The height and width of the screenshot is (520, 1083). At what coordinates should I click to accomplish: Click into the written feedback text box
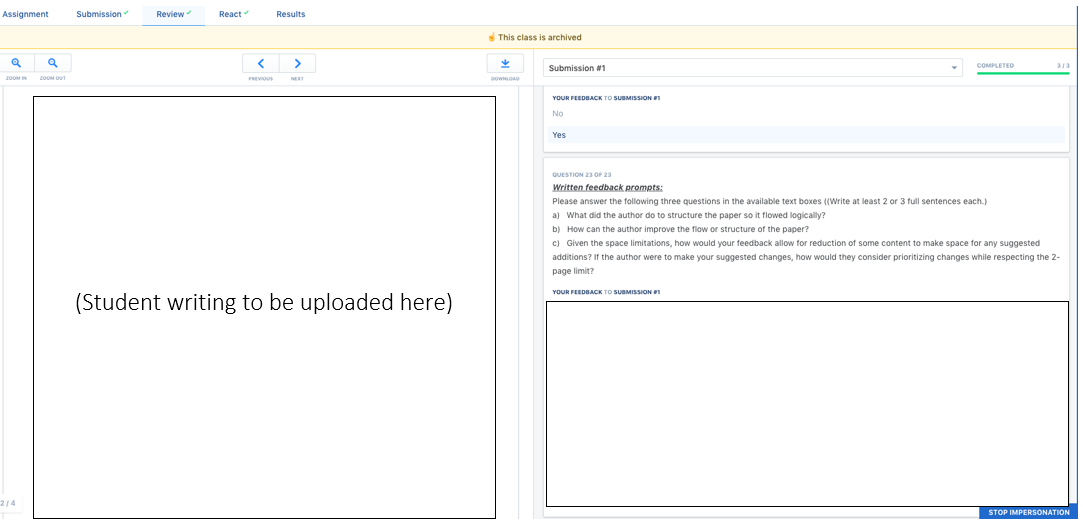[806, 403]
